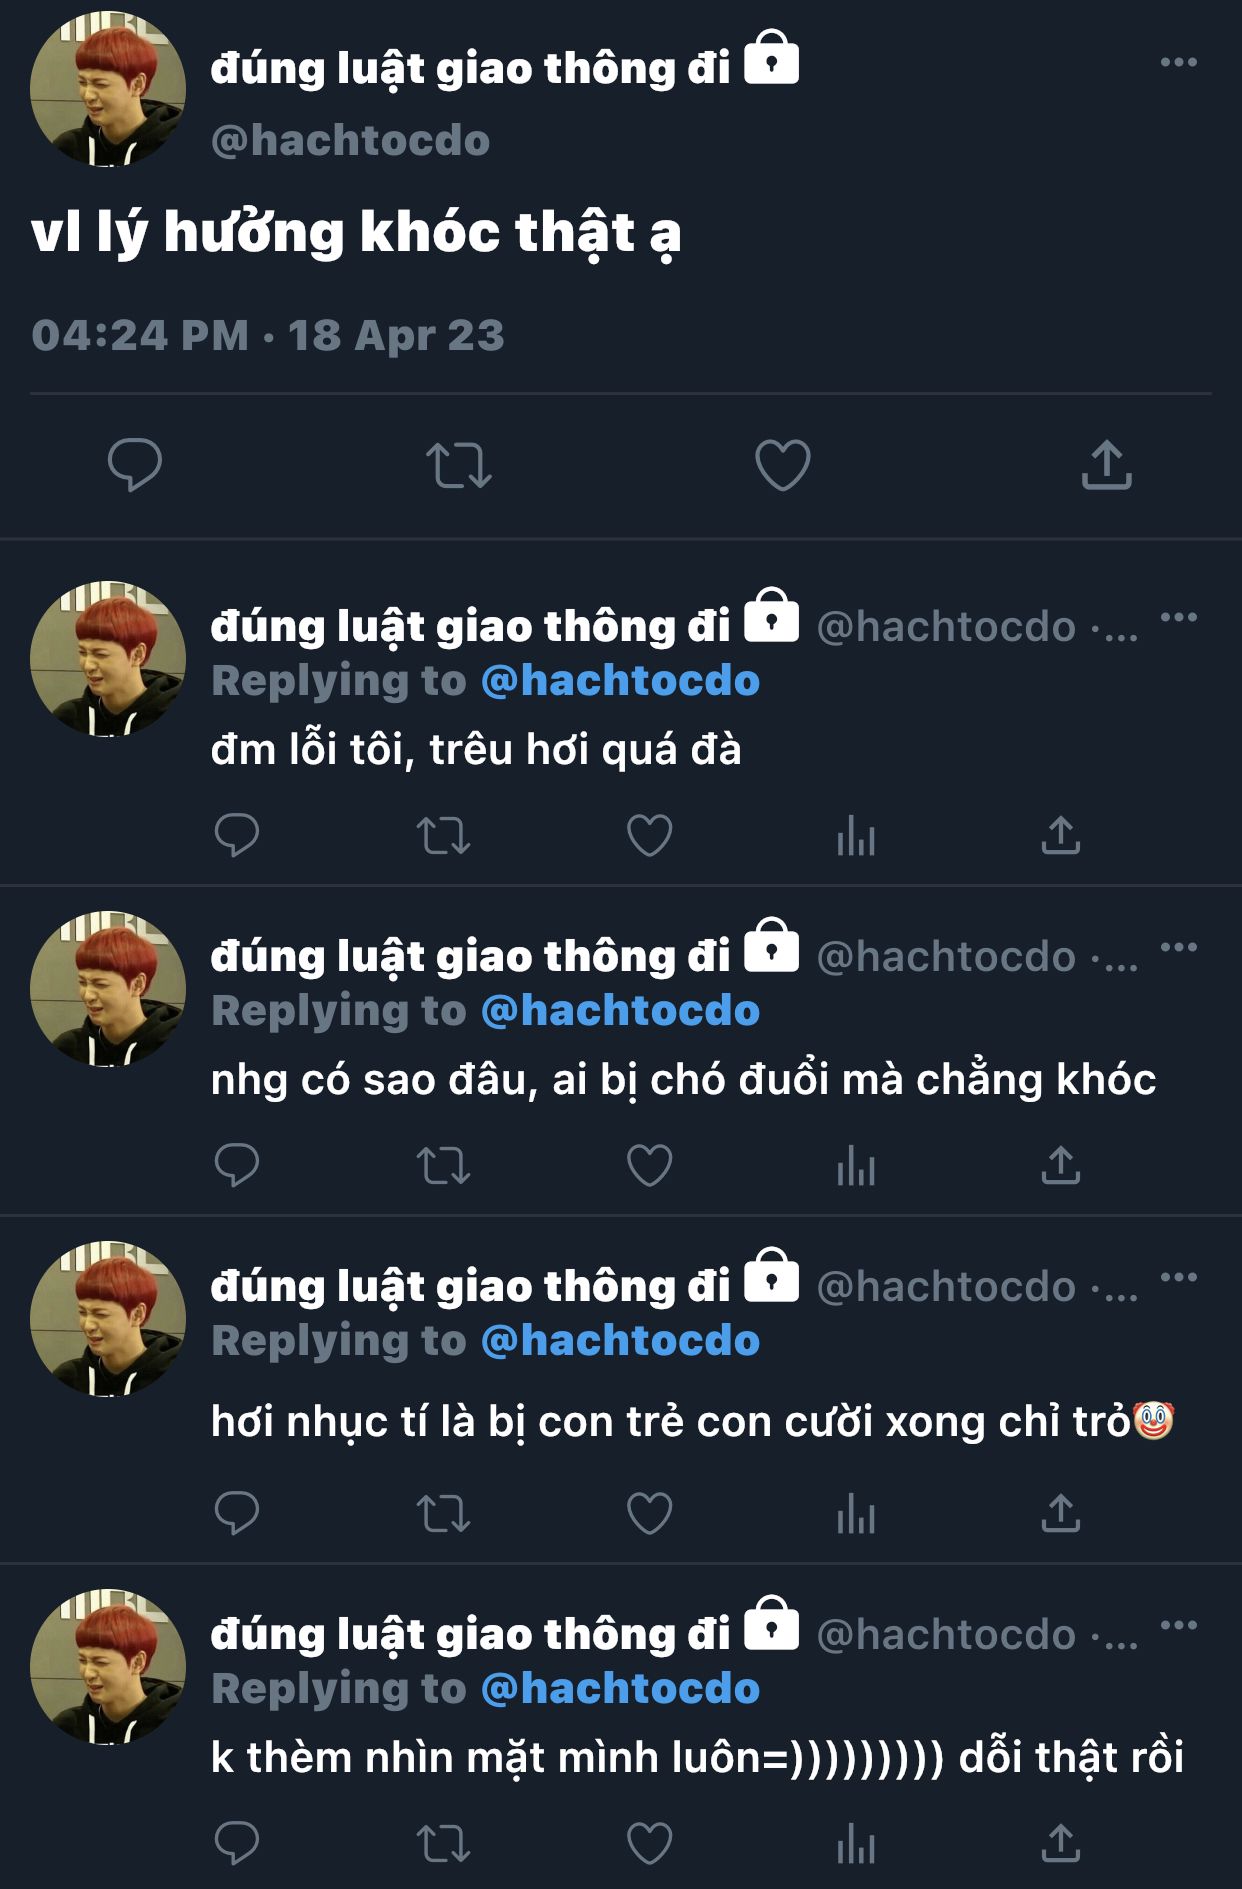View analytics for 'đm lỗi tôi' reply
This screenshot has height=1889, width=1242.
[856, 835]
